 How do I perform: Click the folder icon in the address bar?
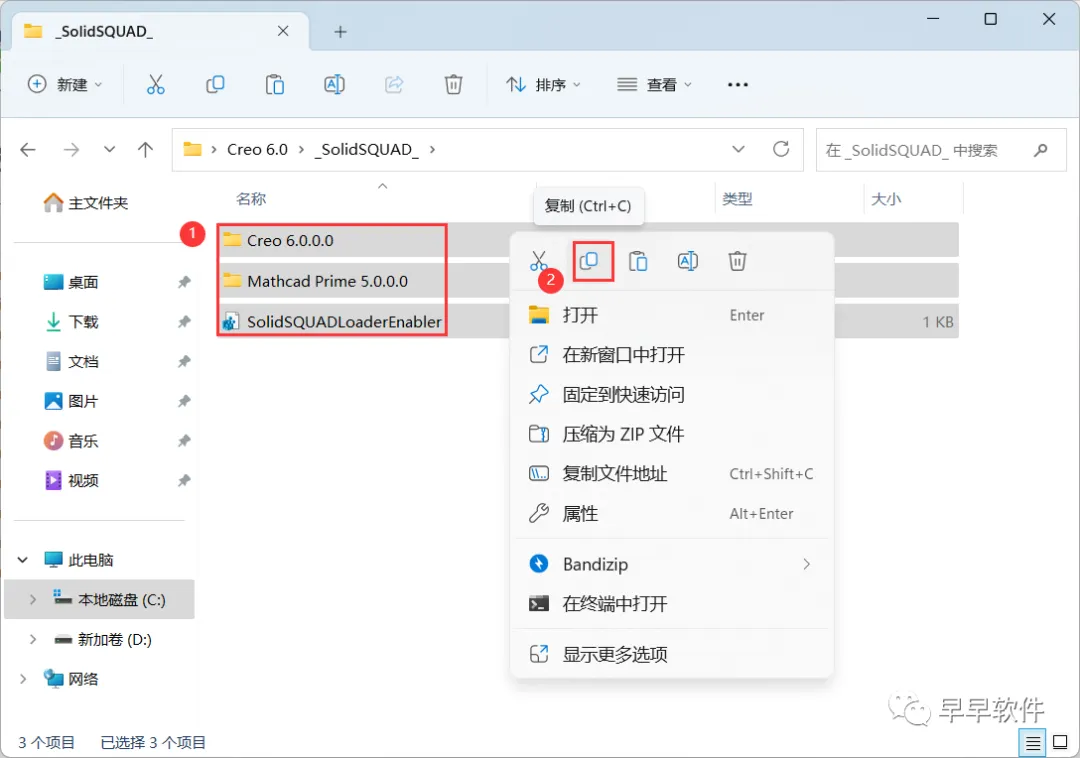coord(193,149)
